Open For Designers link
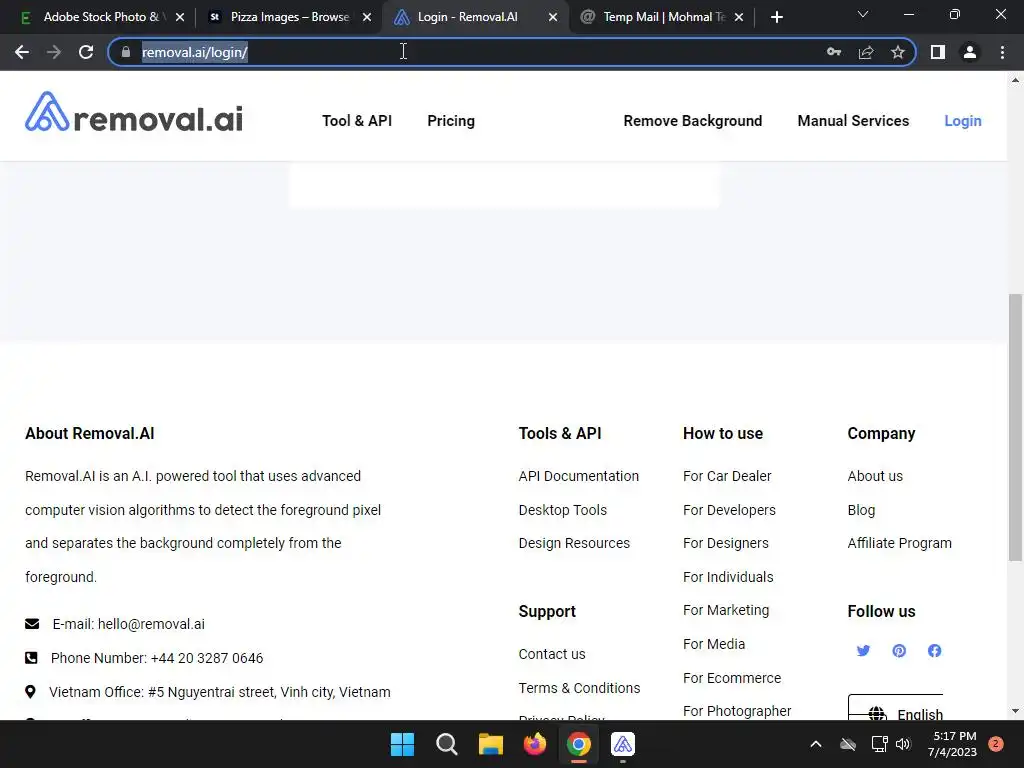1024x768 pixels. tap(726, 543)
